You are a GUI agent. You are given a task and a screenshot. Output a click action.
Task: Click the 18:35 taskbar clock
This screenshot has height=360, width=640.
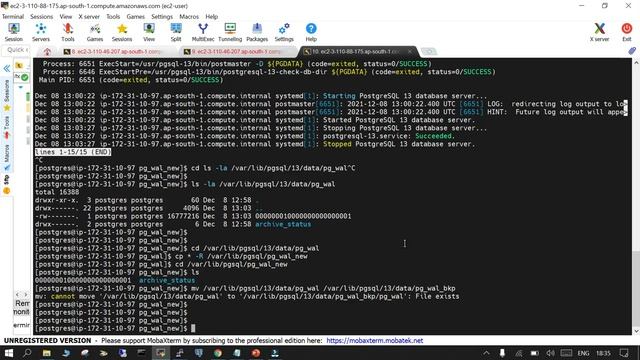tap(603, 353)
